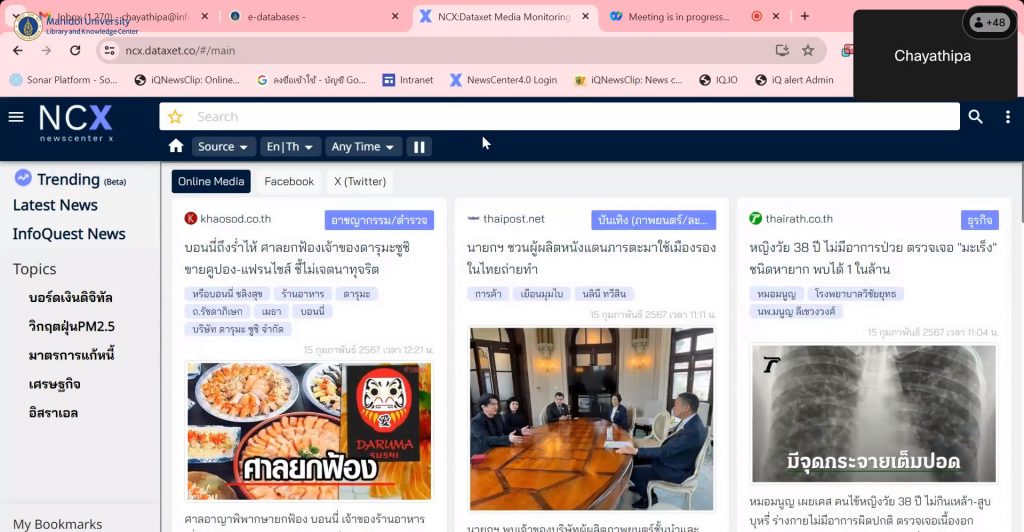This screenshot has height=532, width=1024.
Task: Open the hamburger menu beside NCX logo
Action: coord(16,117)
